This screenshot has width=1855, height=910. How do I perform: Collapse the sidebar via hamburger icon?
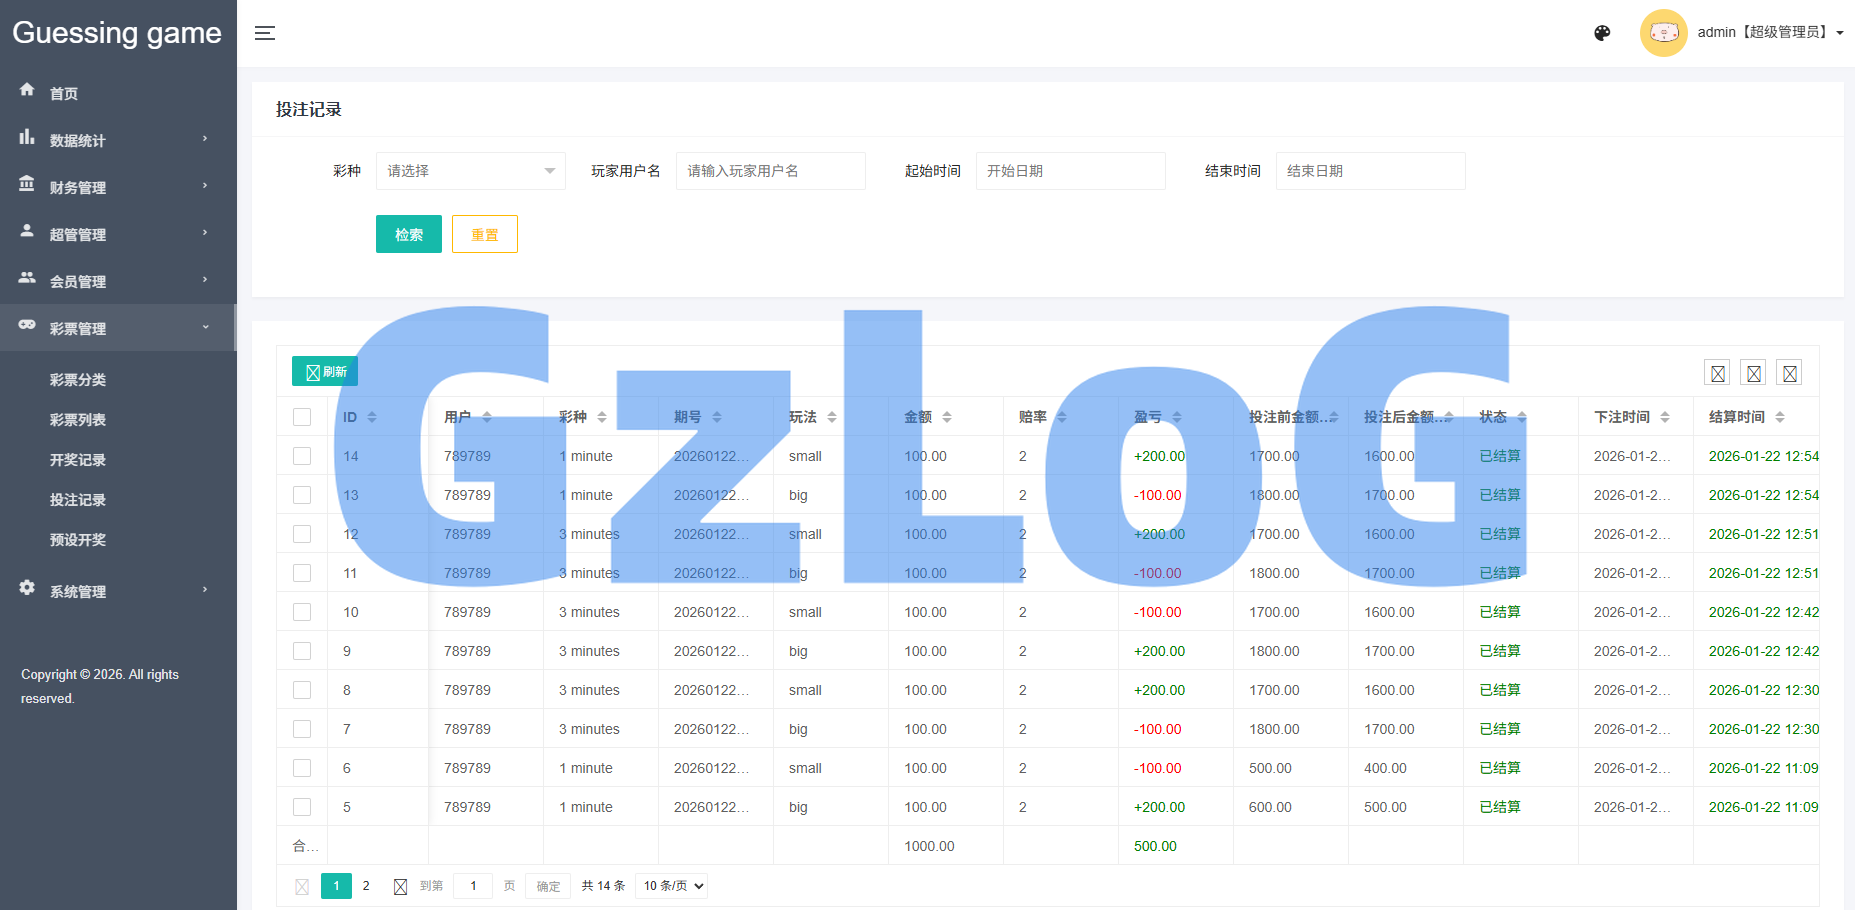264,33
